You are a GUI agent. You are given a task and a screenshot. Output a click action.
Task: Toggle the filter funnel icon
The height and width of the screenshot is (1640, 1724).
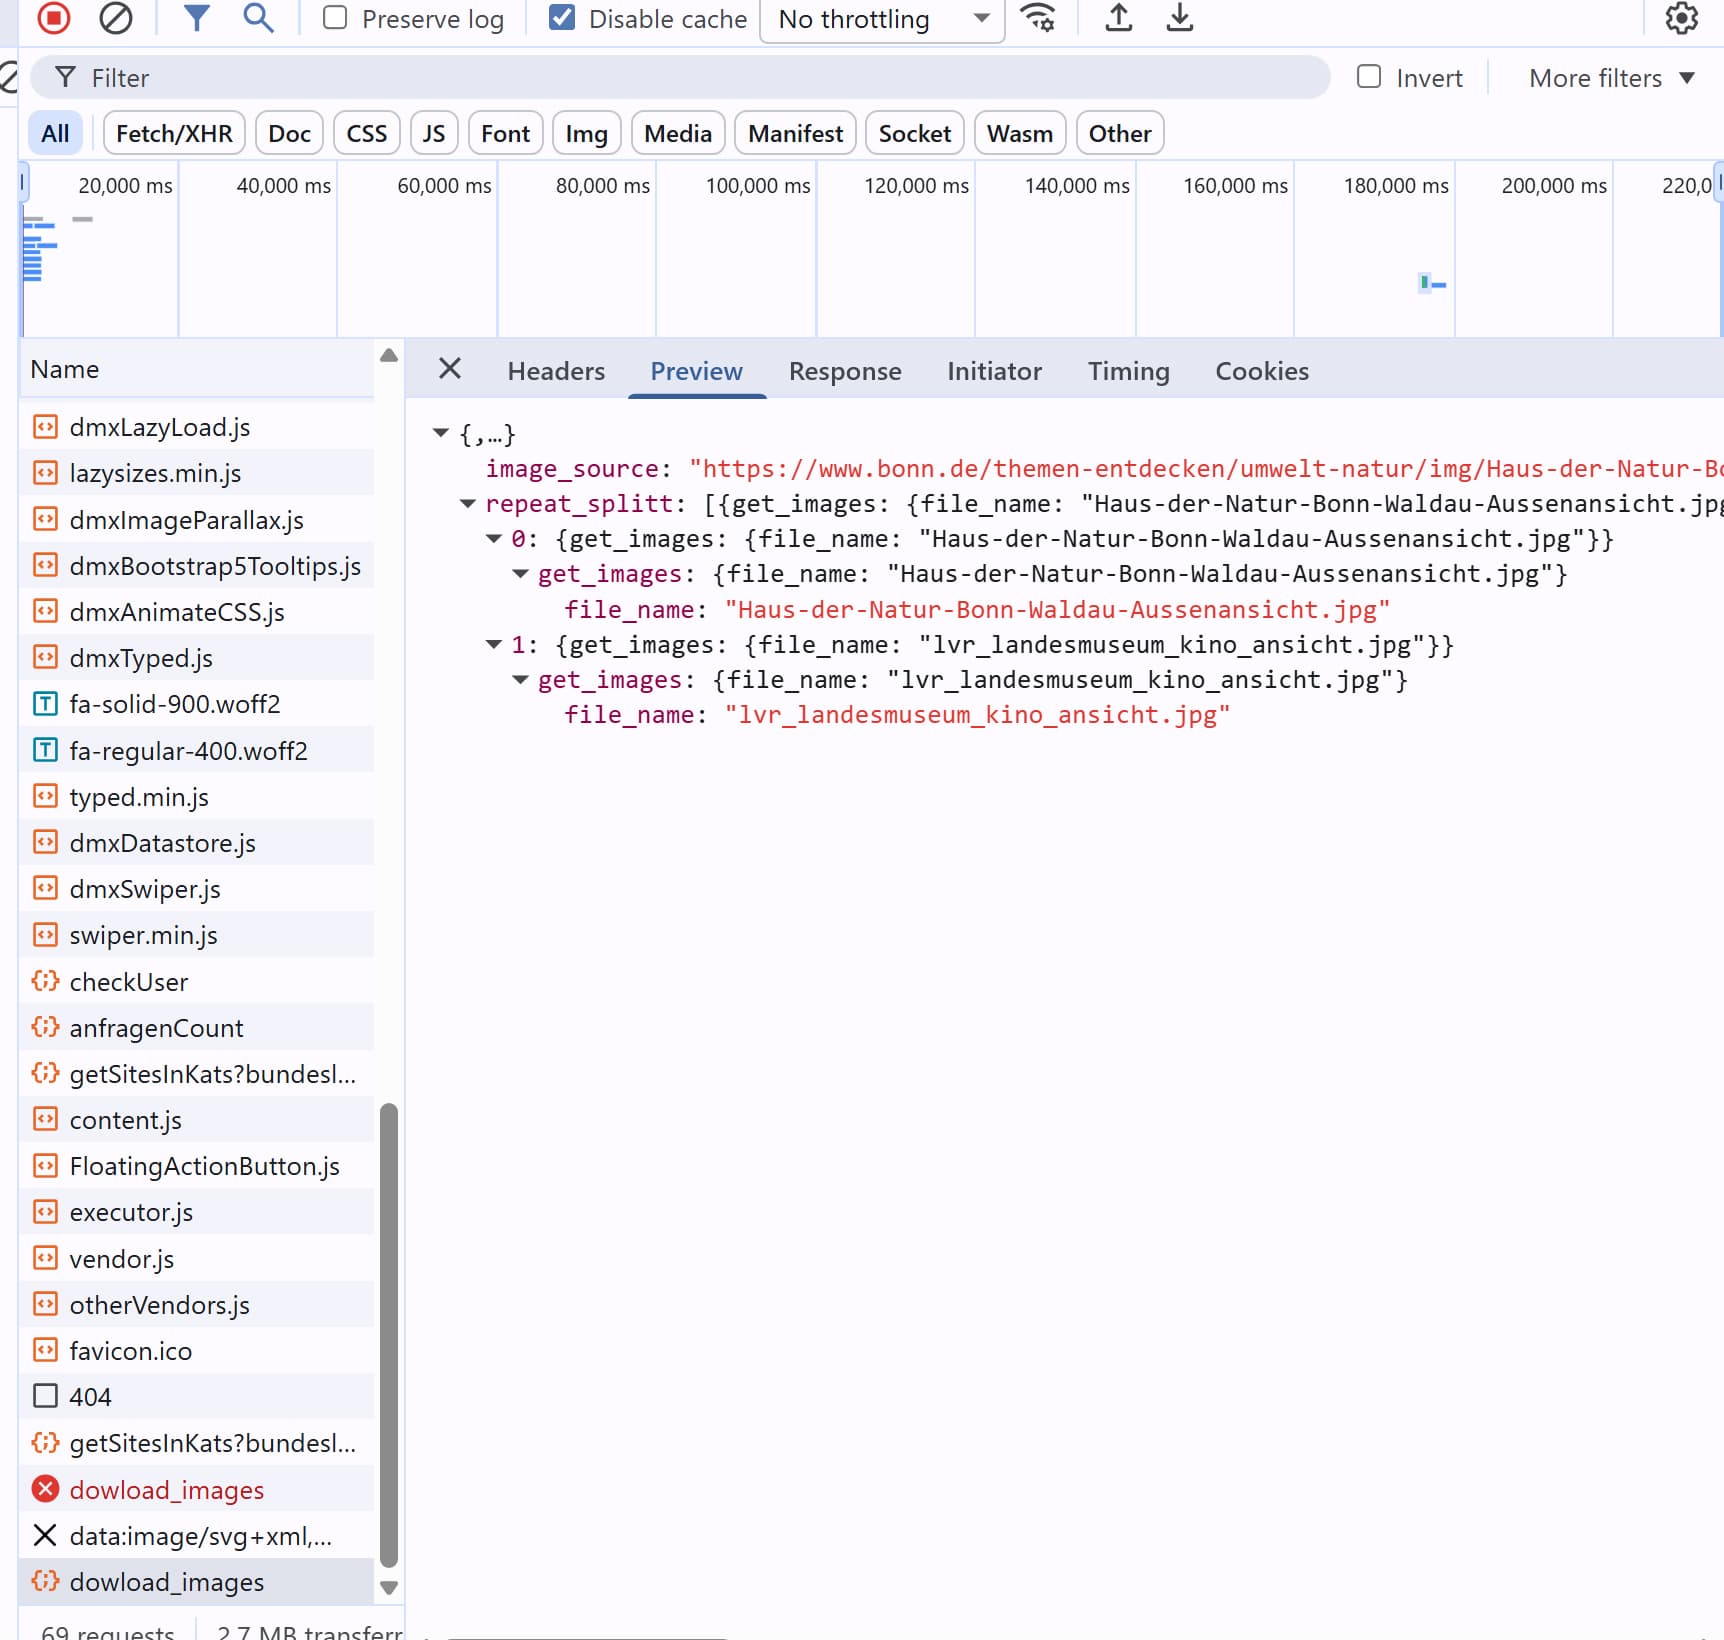(x=197, y=18)
